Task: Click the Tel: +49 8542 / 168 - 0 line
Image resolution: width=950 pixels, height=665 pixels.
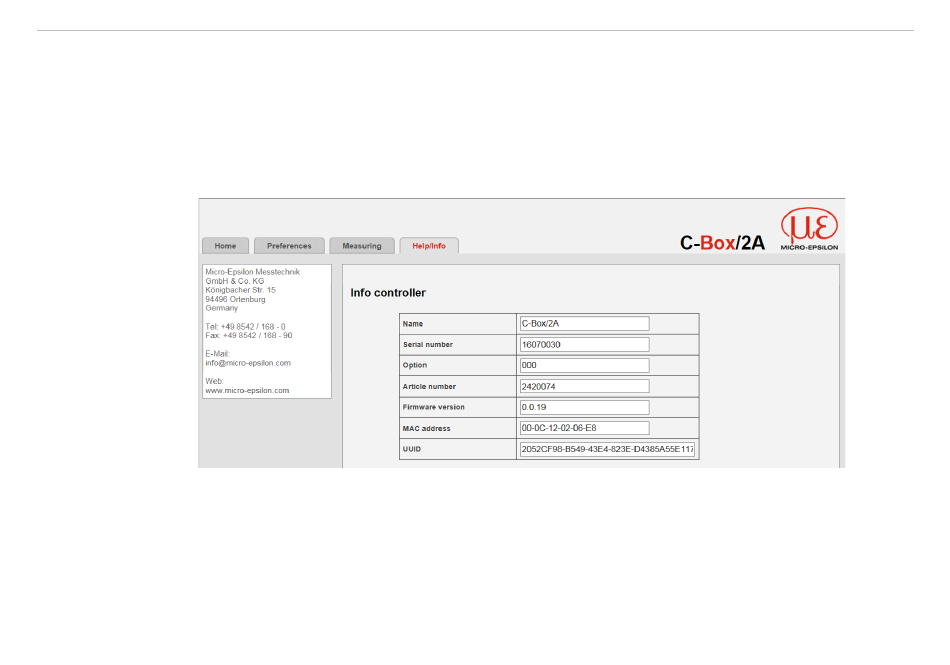Action: pyautogui.click(x=245, y=326)
